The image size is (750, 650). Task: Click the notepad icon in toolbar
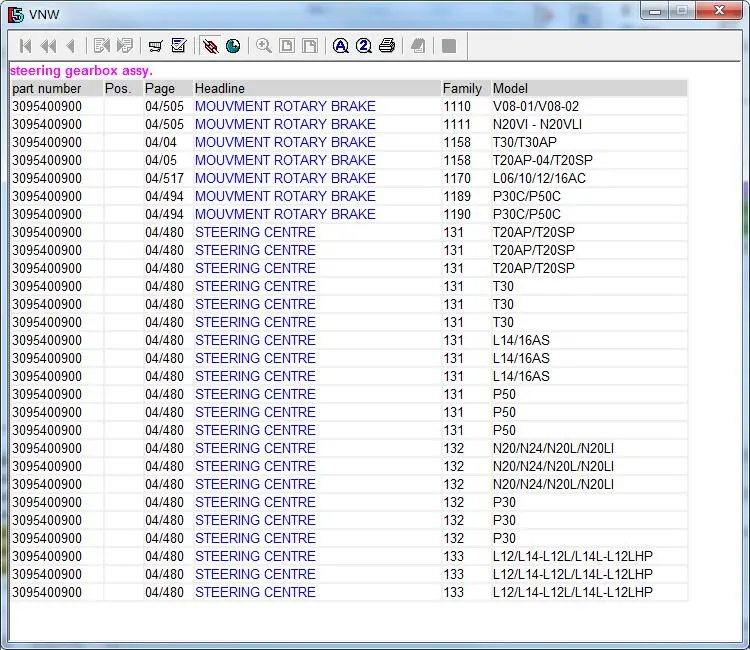(x=418, y=46)
